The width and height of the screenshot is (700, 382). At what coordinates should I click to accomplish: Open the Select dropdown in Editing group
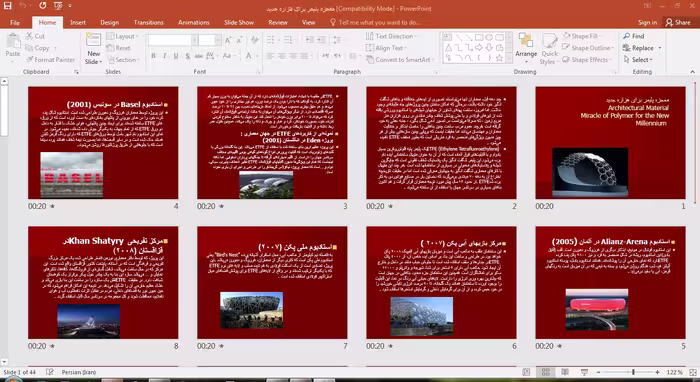[x=638, y=59]
